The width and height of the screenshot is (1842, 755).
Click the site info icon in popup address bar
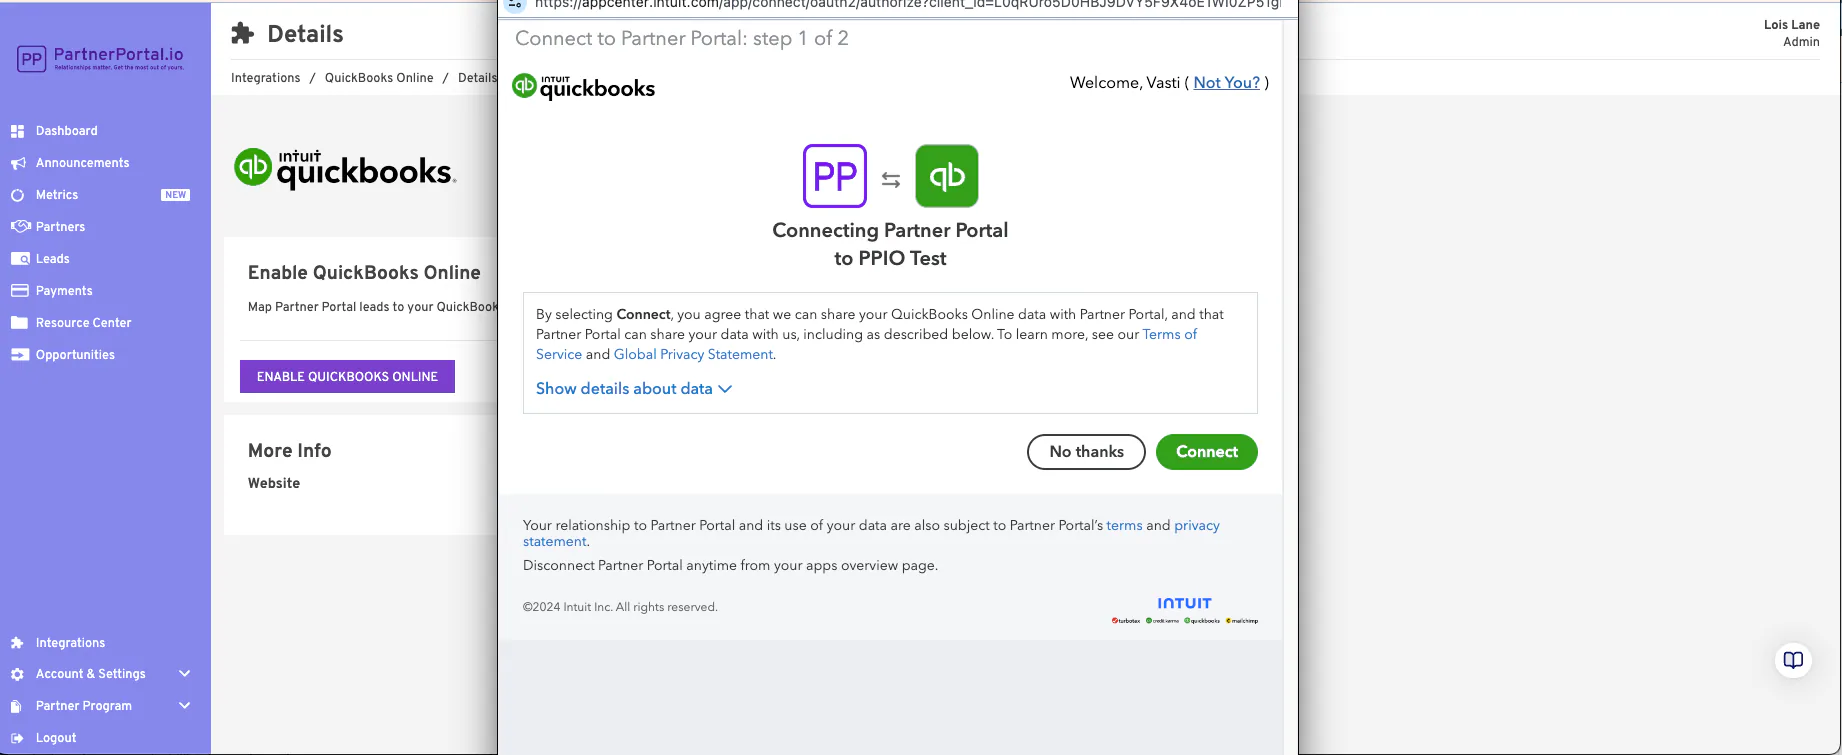tap(515, 4)
